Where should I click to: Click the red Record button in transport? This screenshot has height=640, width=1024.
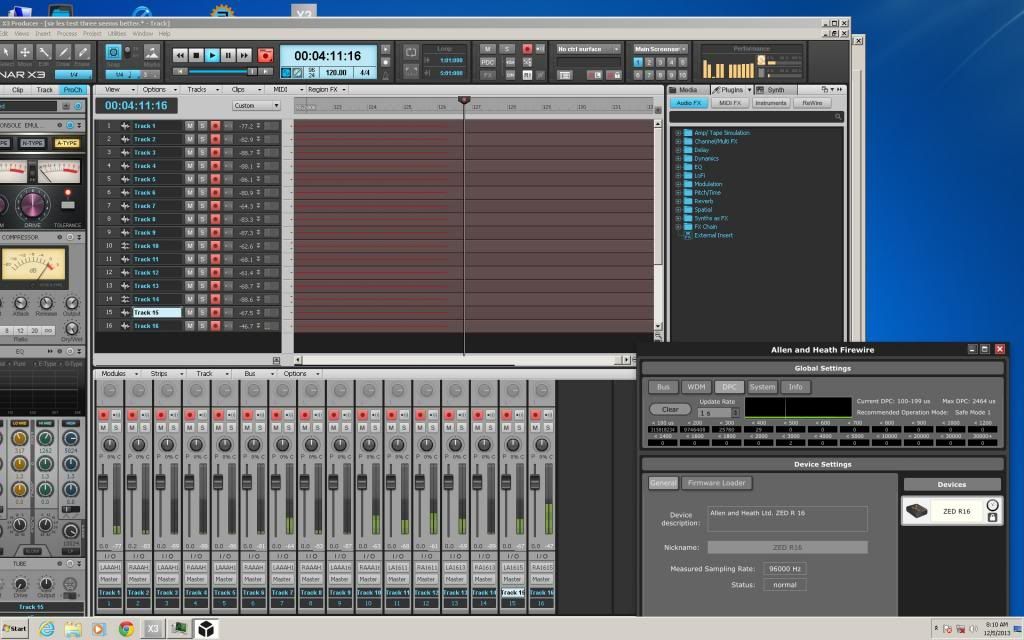(265, 56)
